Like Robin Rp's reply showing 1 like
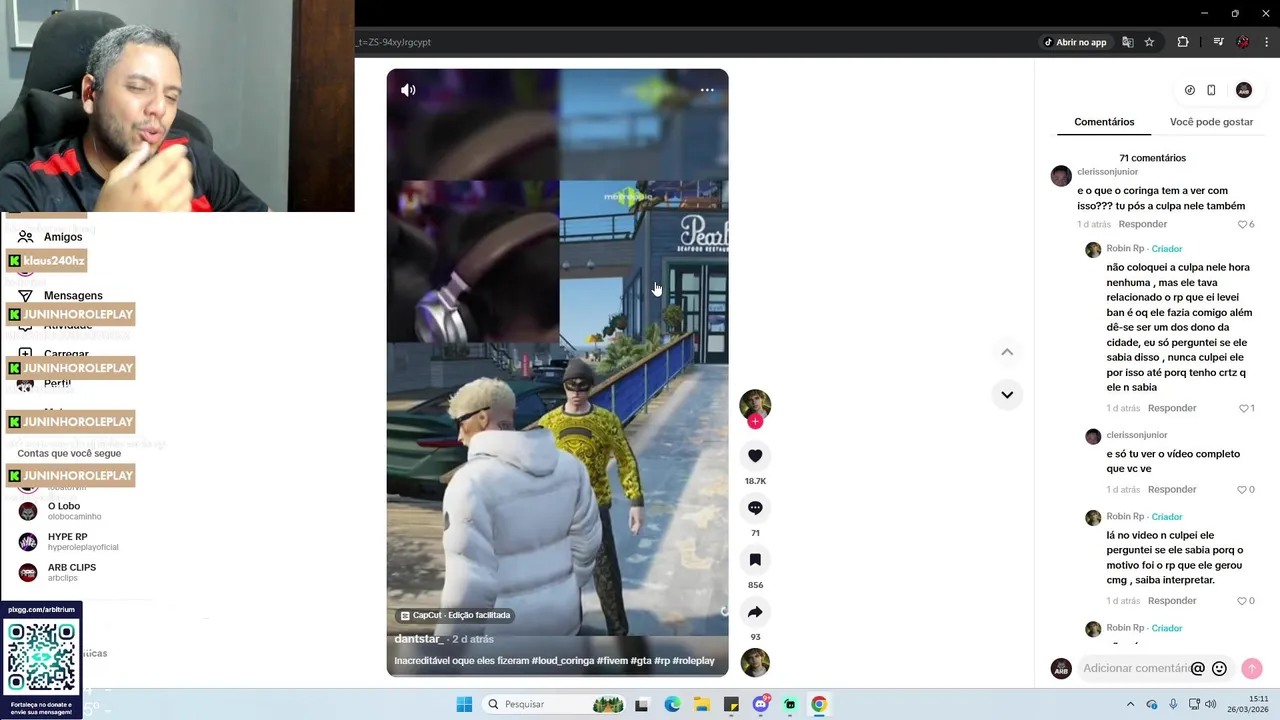 1244,409
